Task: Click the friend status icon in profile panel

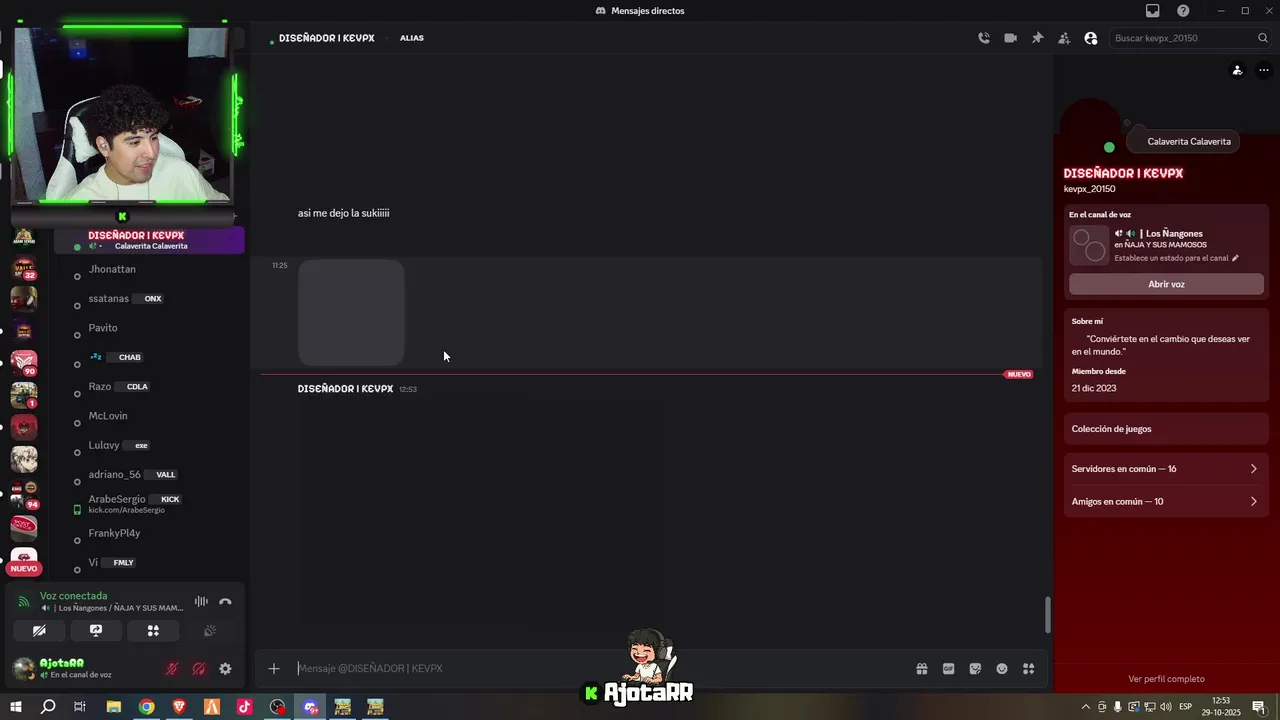Action: click(x=1237, y=70)
